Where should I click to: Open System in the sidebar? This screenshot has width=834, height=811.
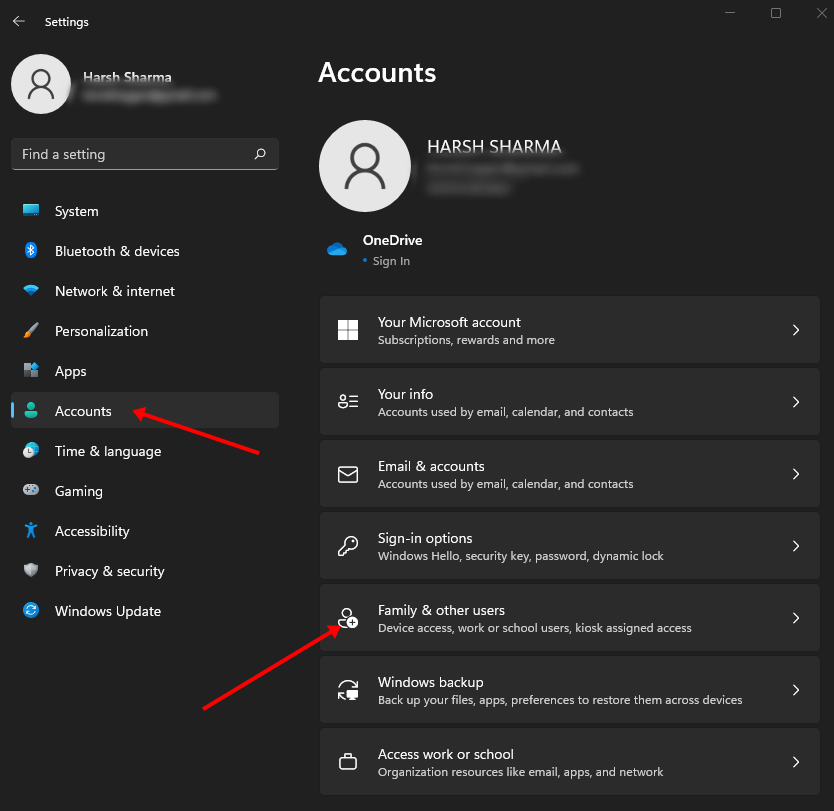(x=77, y=211)
